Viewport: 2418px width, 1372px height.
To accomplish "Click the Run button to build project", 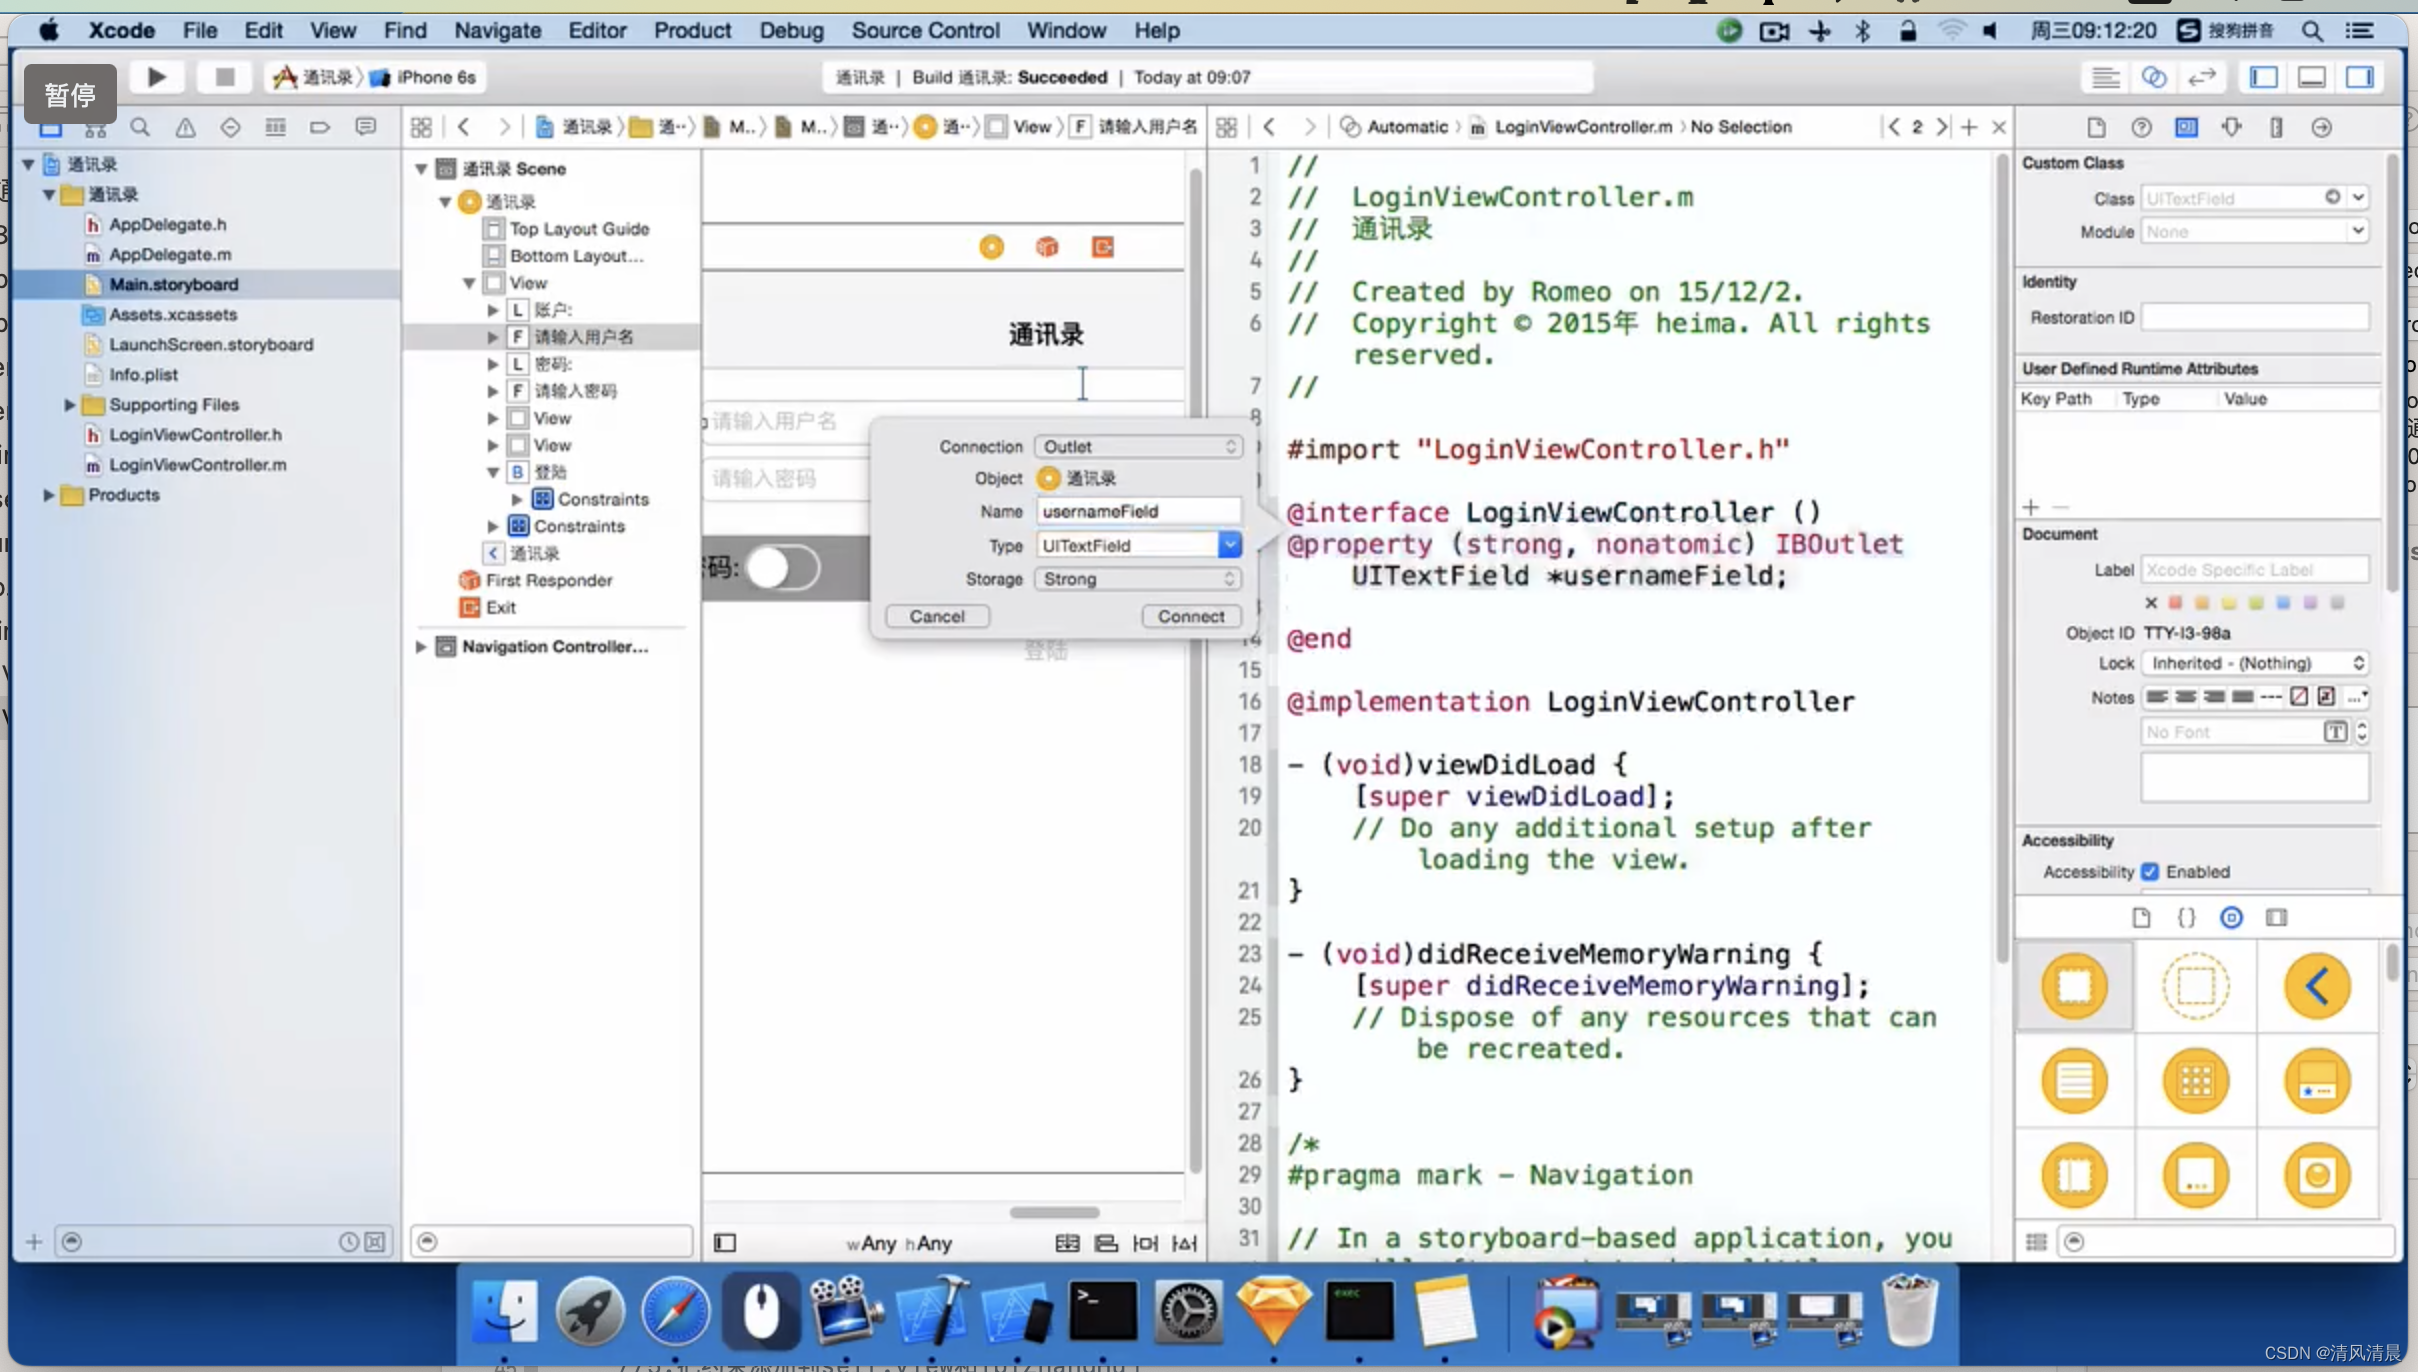I will point(156,76).
